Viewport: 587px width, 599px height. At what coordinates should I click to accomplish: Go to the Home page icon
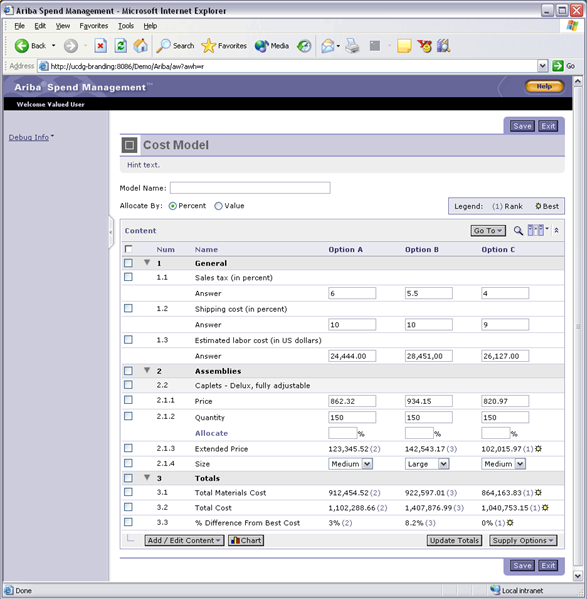(141, 45)
